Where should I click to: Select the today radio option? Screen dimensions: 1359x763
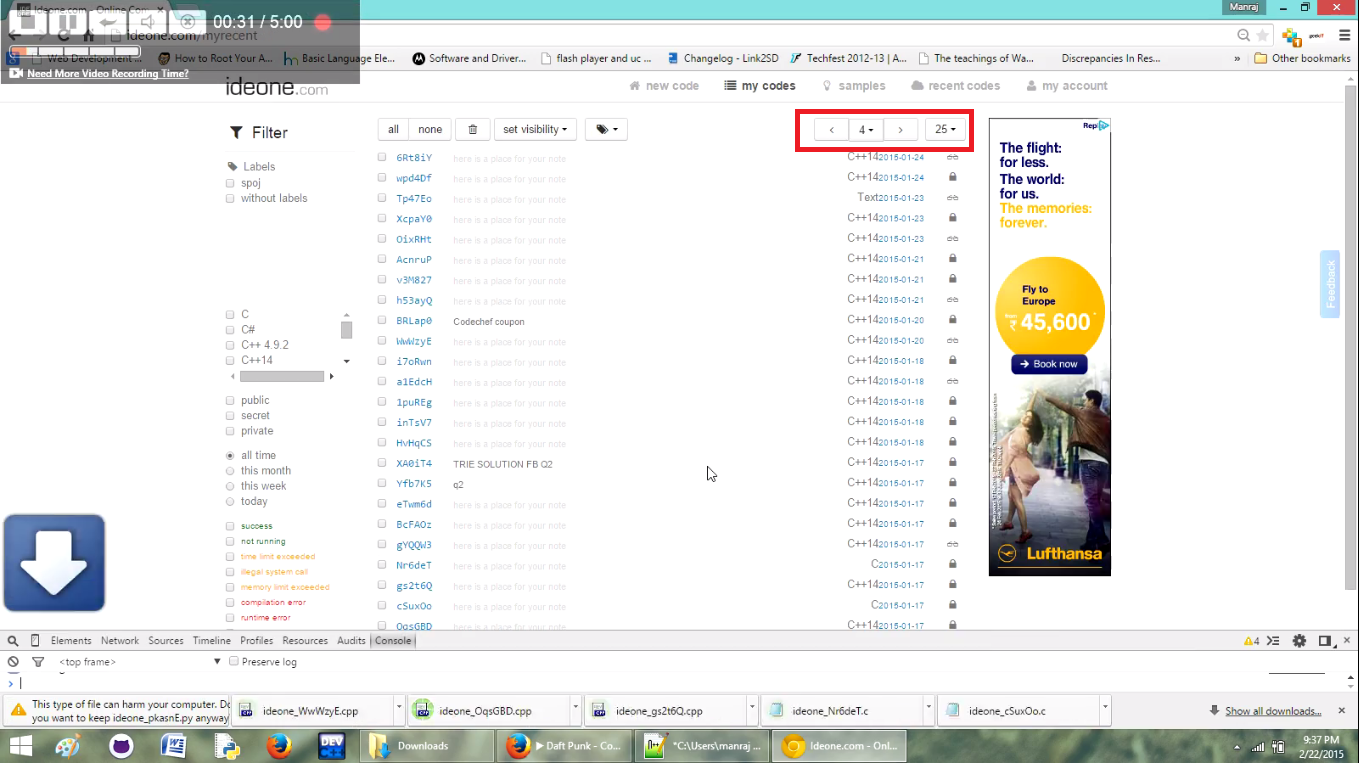[x=230, y=502]
